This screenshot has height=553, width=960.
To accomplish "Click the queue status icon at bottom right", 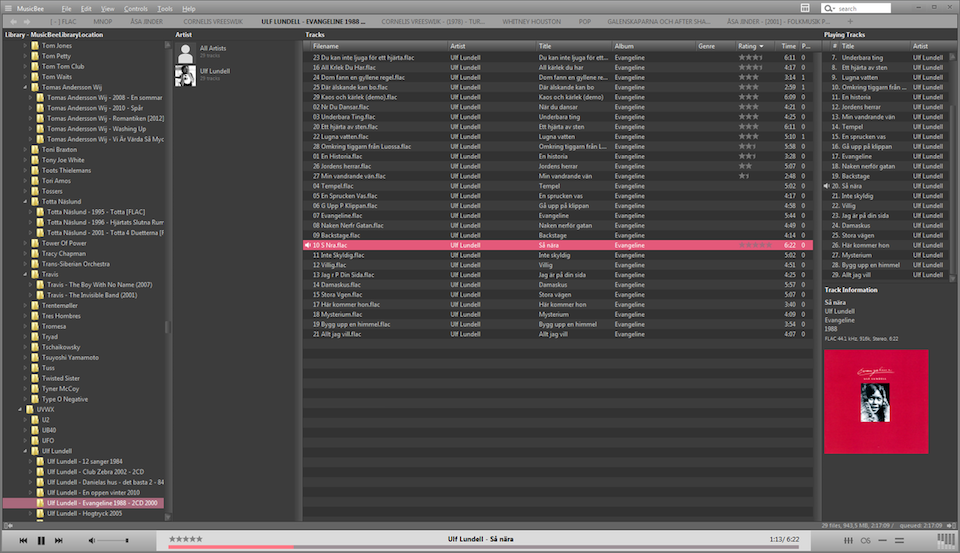I will tap(950, 525).
